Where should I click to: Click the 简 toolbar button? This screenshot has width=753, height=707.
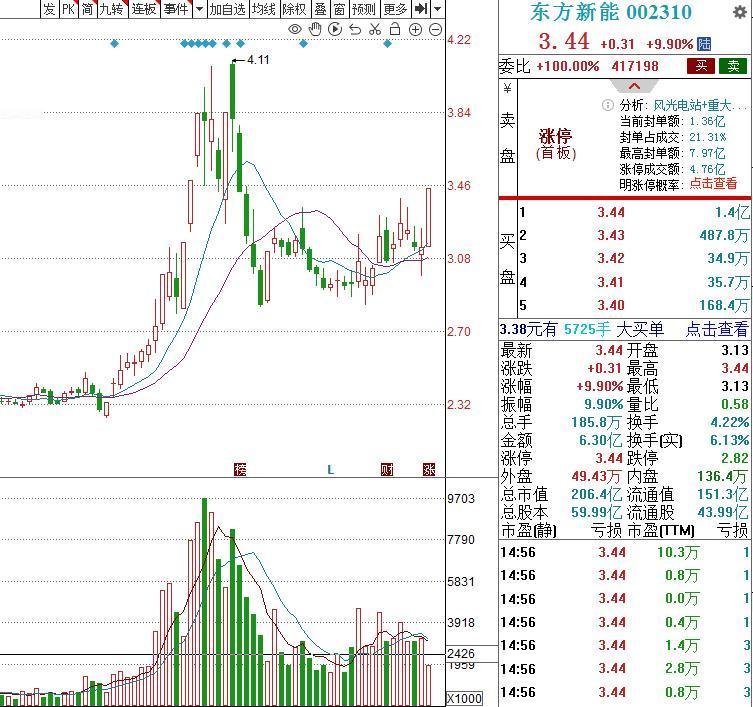87,9
